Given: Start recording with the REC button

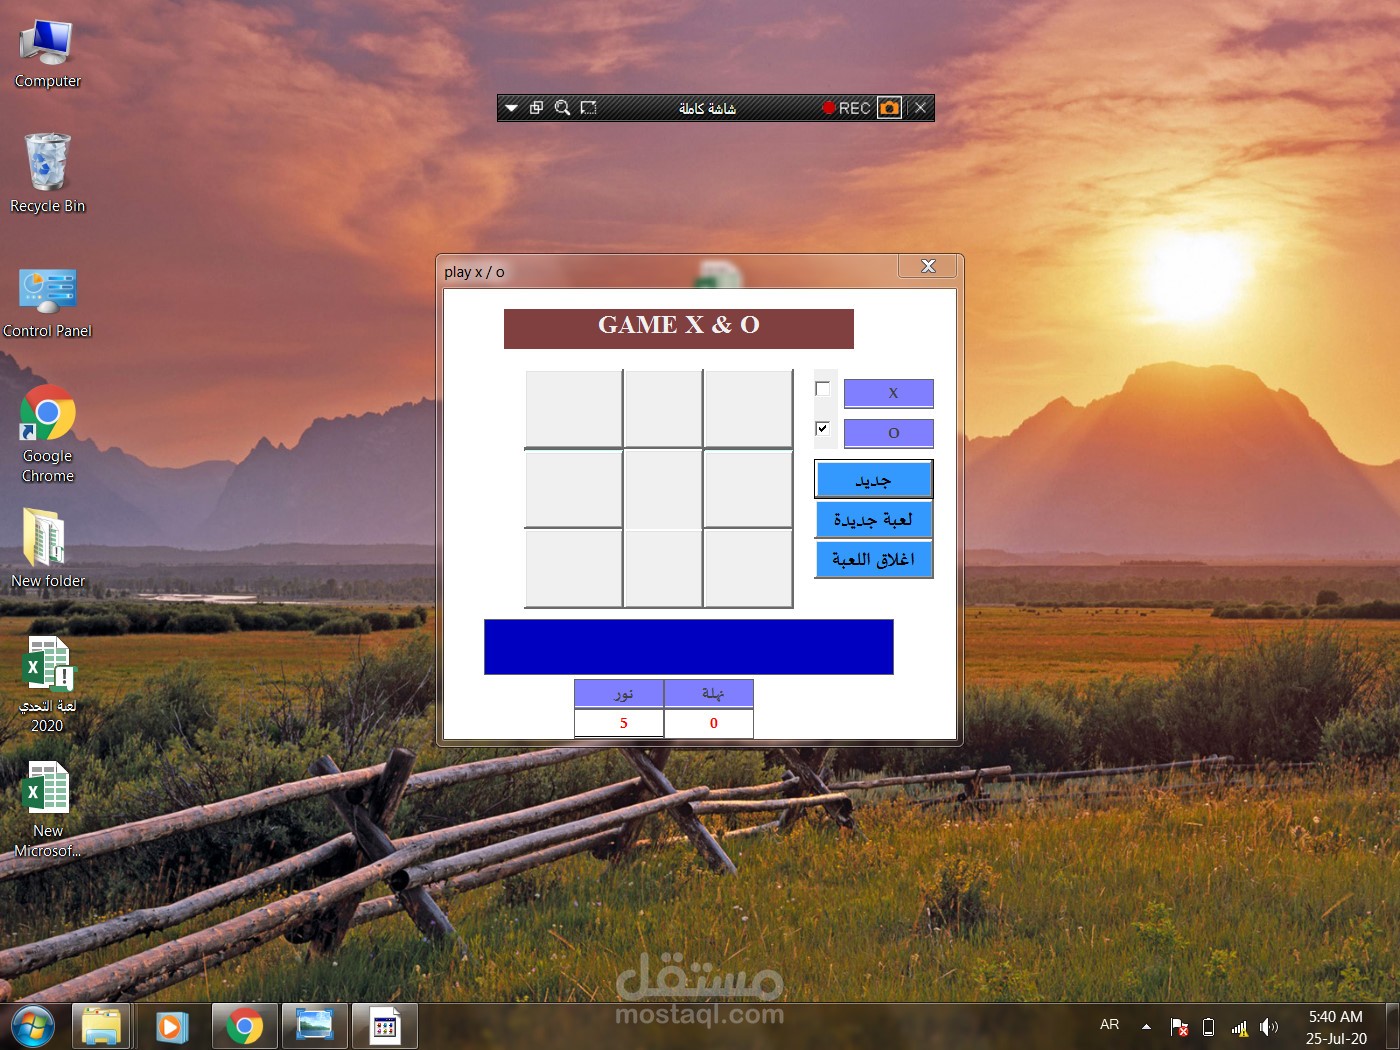Looking at the screenshot, I should pyautogui.click(x=846, y=108).
